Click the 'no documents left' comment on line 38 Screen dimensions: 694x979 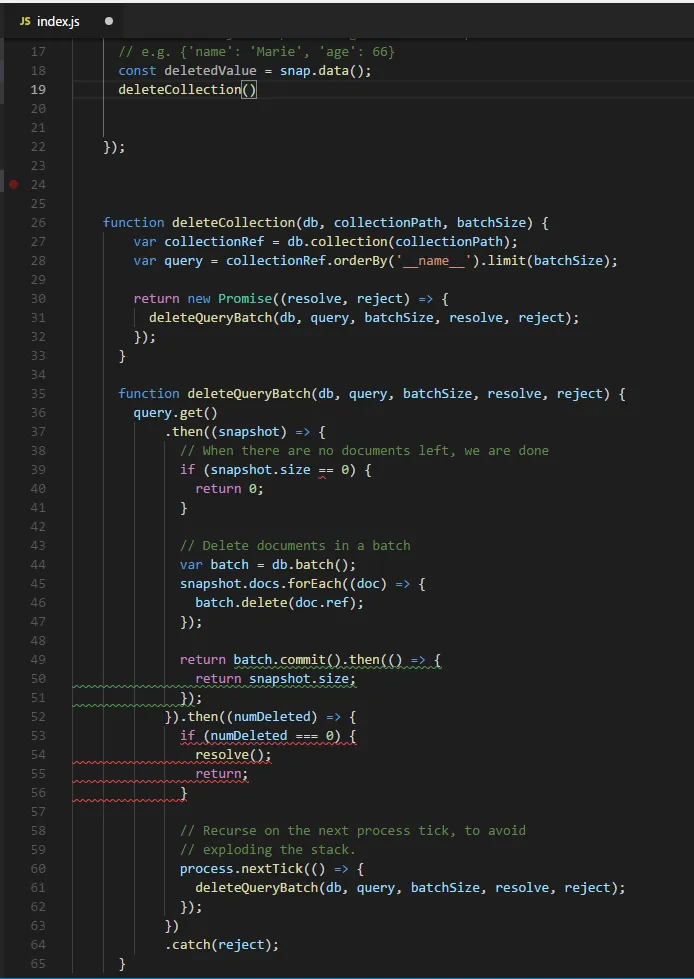point(364,450)
